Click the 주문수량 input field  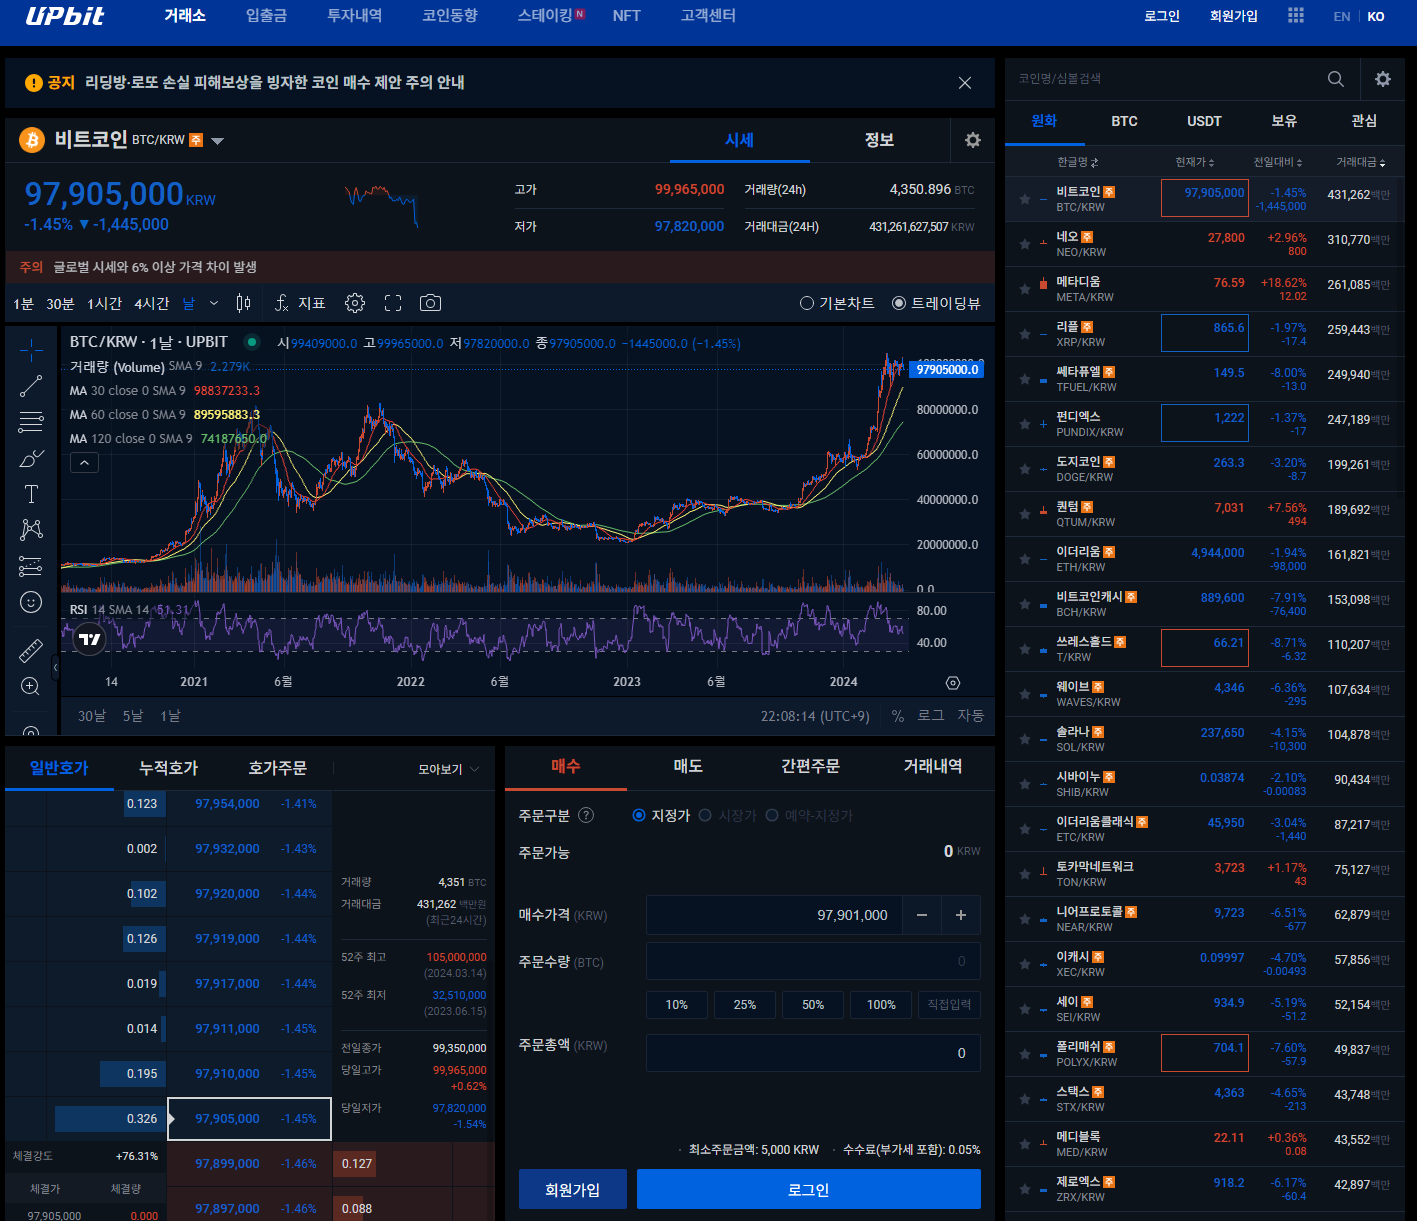pos(813,961)
